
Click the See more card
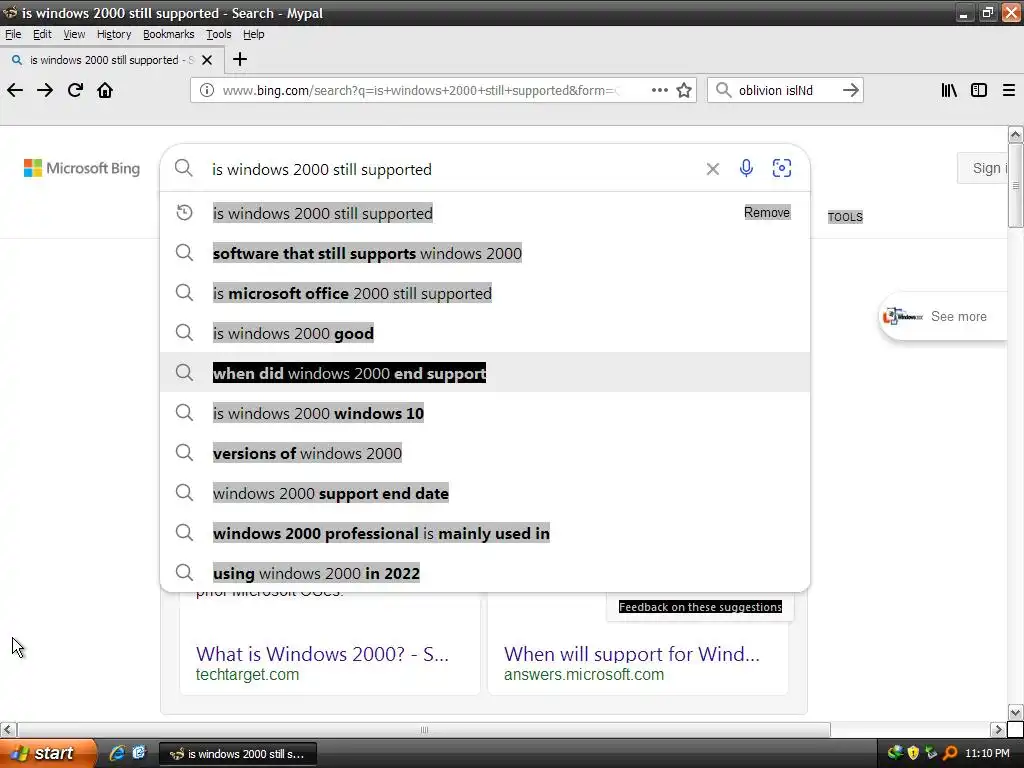(943, 317)
